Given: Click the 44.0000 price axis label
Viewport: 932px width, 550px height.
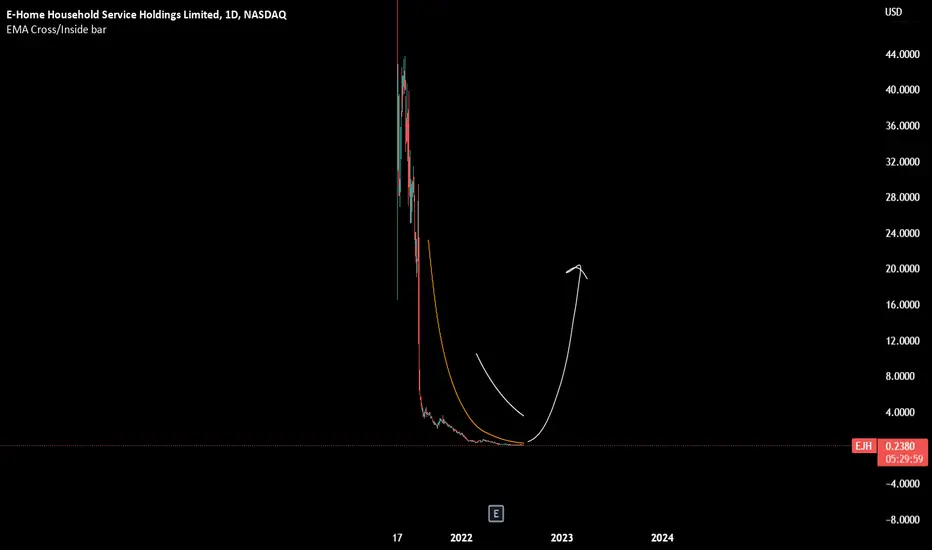Looking at the screenshot, I should [902, 54].
